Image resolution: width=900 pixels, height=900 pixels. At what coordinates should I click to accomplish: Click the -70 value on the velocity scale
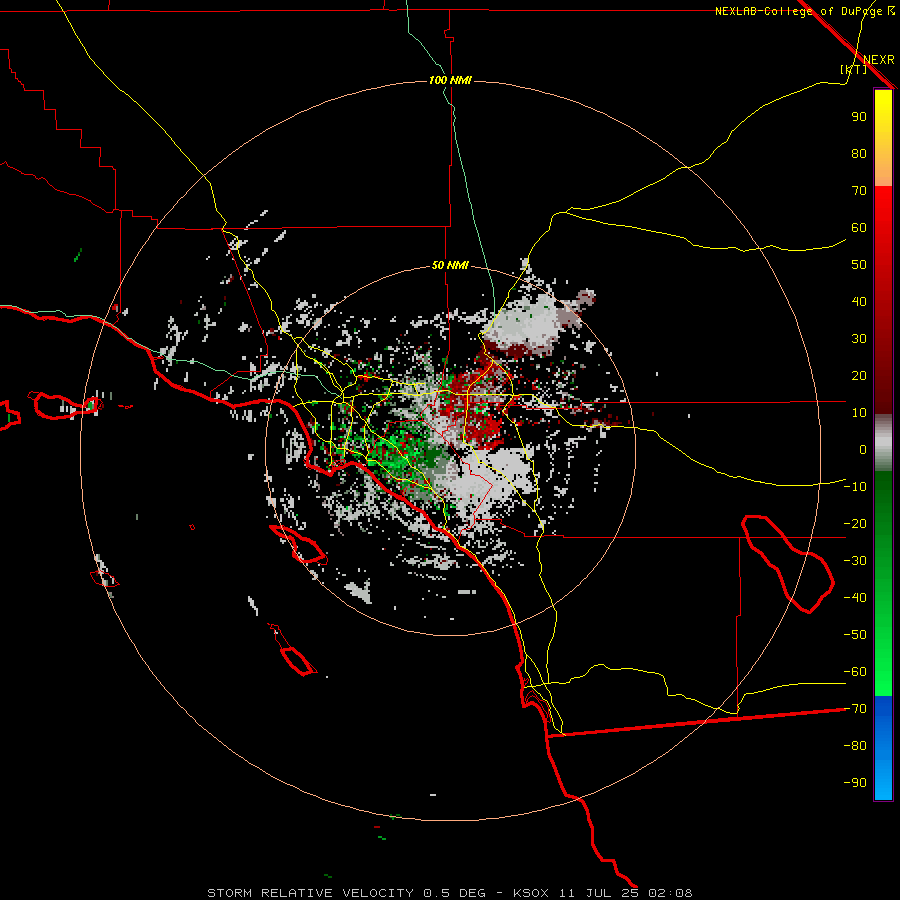coord(855,709)
